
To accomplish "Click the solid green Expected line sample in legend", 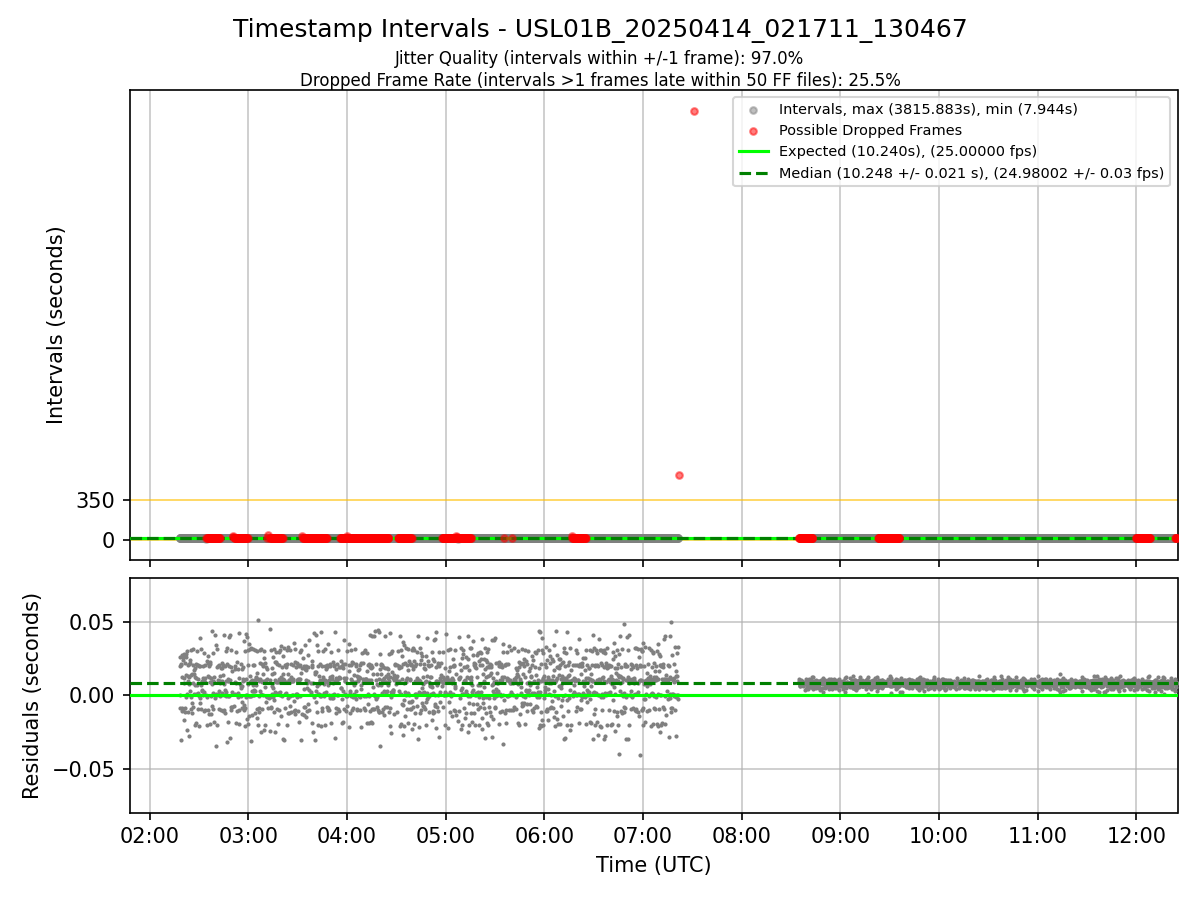I will tap(754, 152).
